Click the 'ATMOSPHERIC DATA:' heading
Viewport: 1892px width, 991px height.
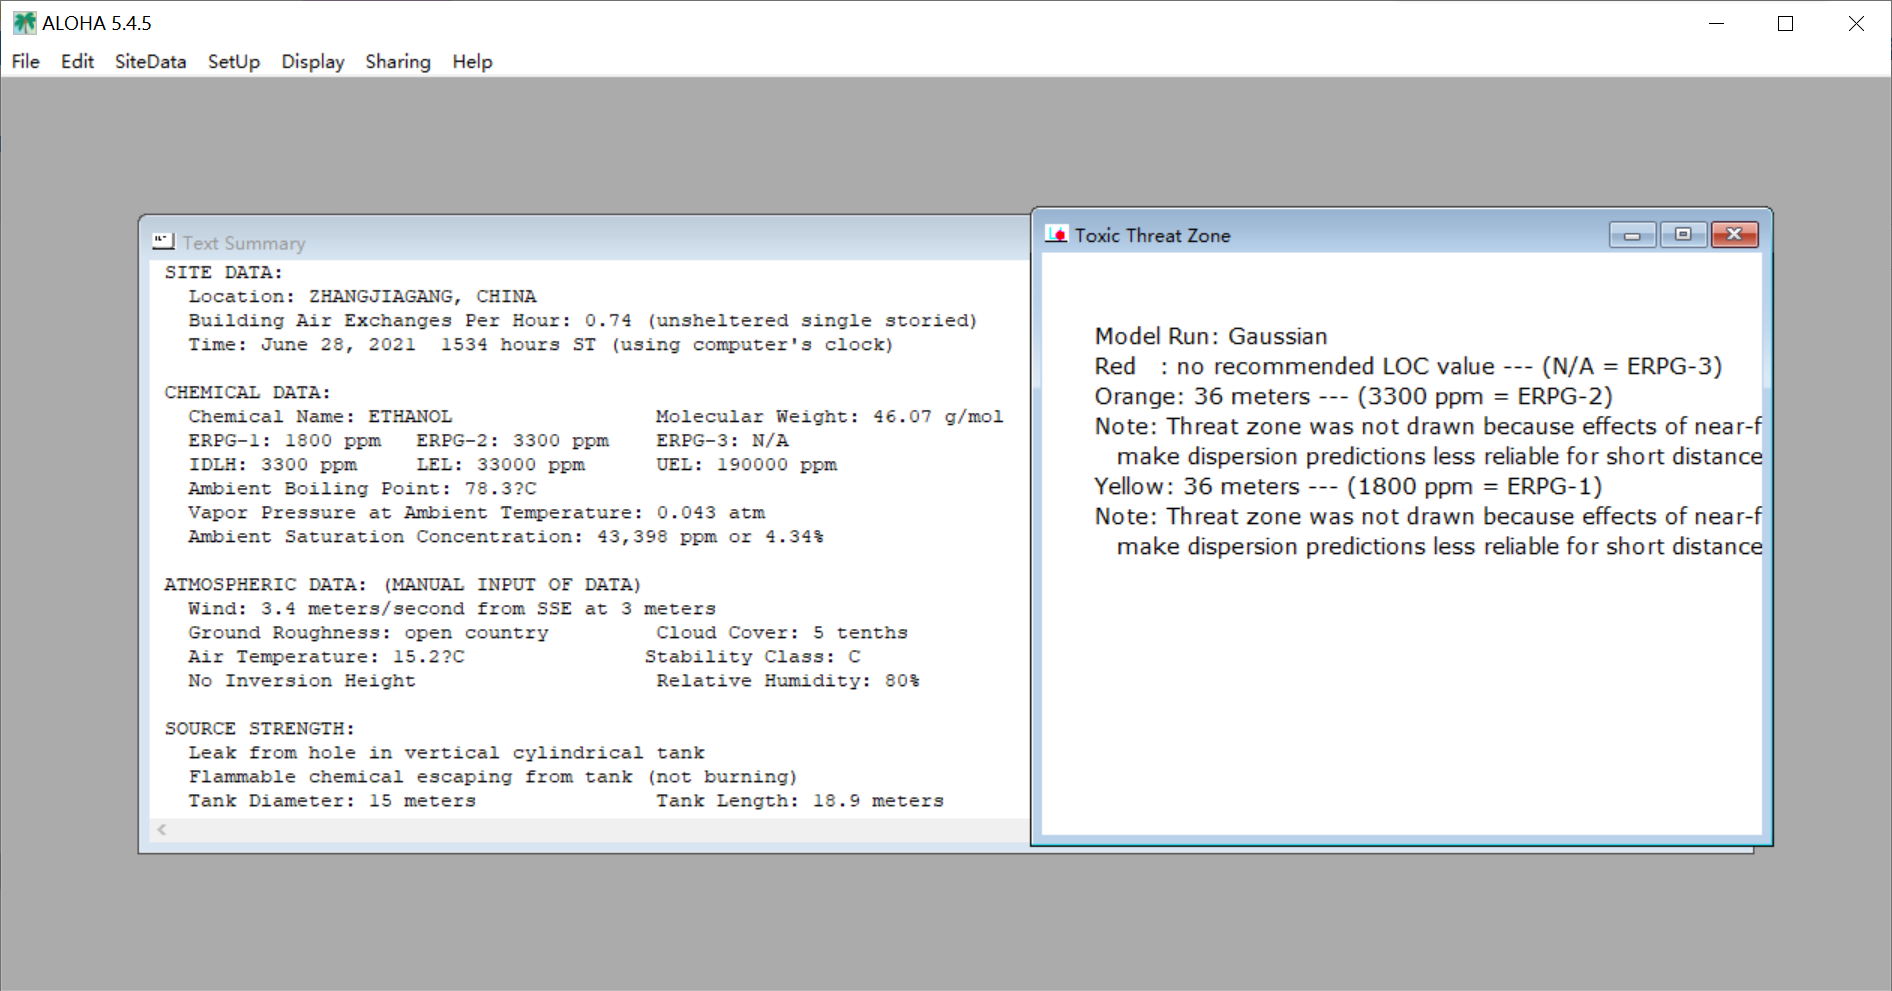266,584
